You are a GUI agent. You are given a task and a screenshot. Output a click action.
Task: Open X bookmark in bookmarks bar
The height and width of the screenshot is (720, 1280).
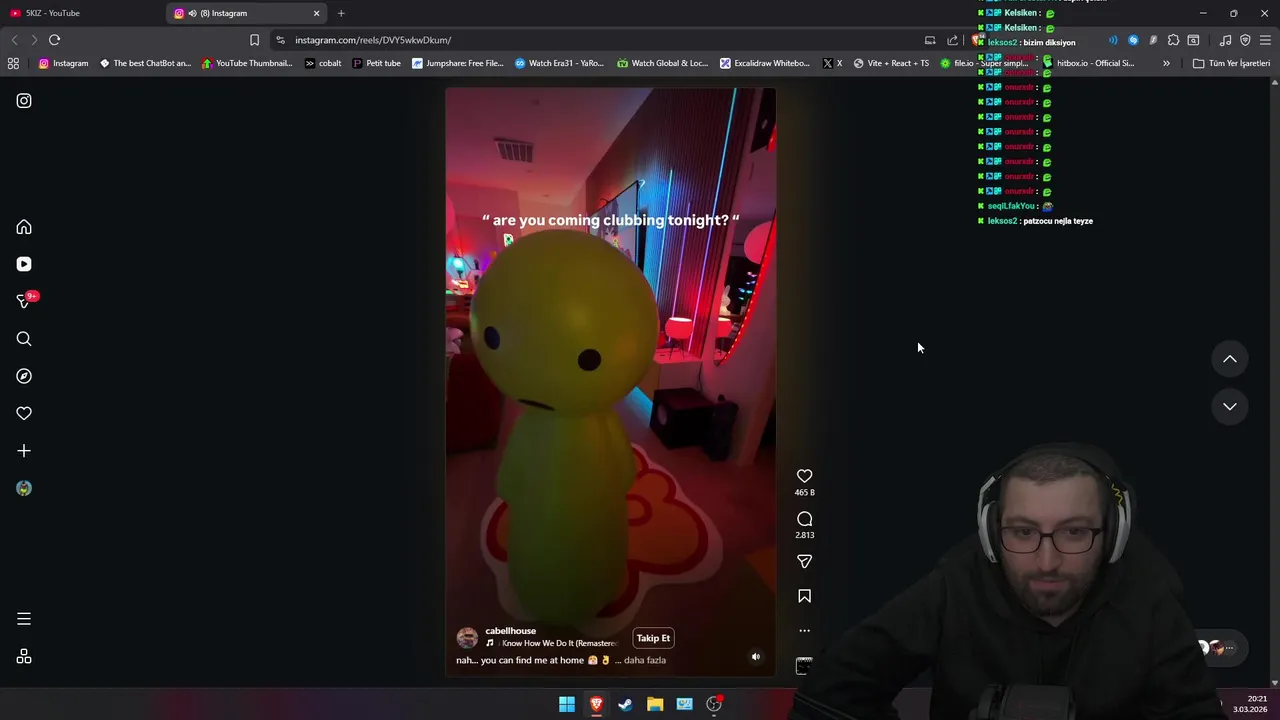click(x=832, y=63)
